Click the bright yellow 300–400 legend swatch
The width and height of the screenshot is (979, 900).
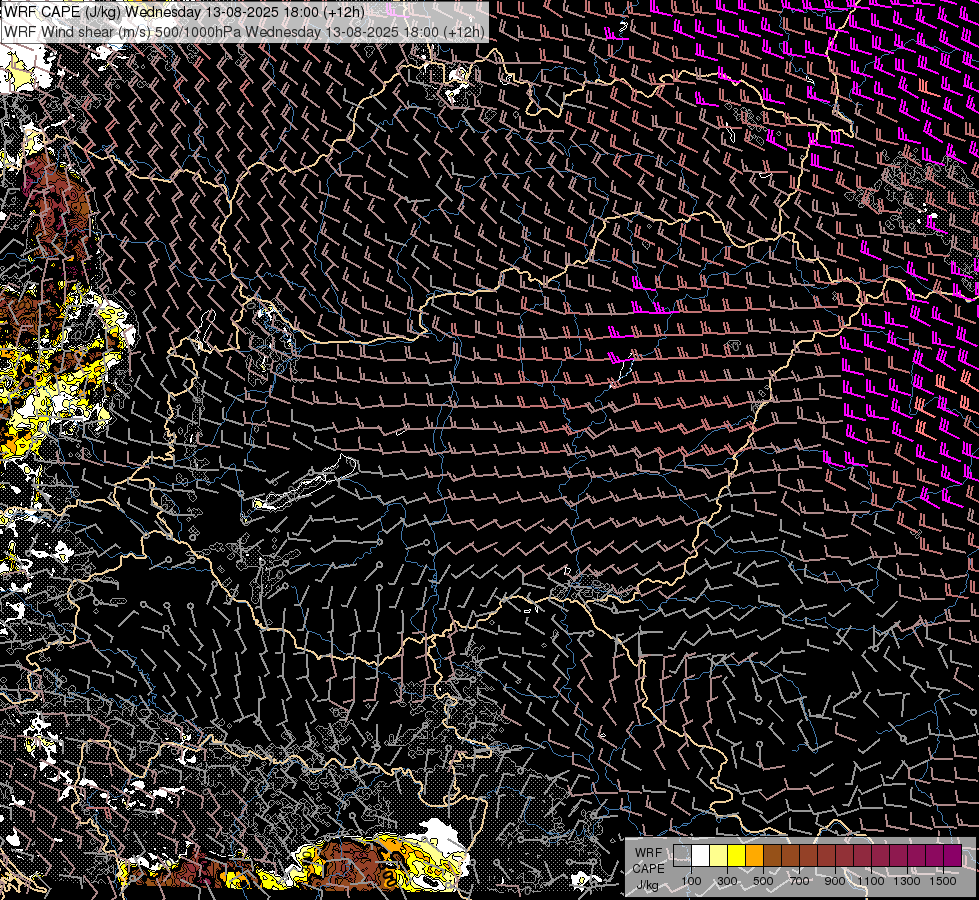click(737, 856)
